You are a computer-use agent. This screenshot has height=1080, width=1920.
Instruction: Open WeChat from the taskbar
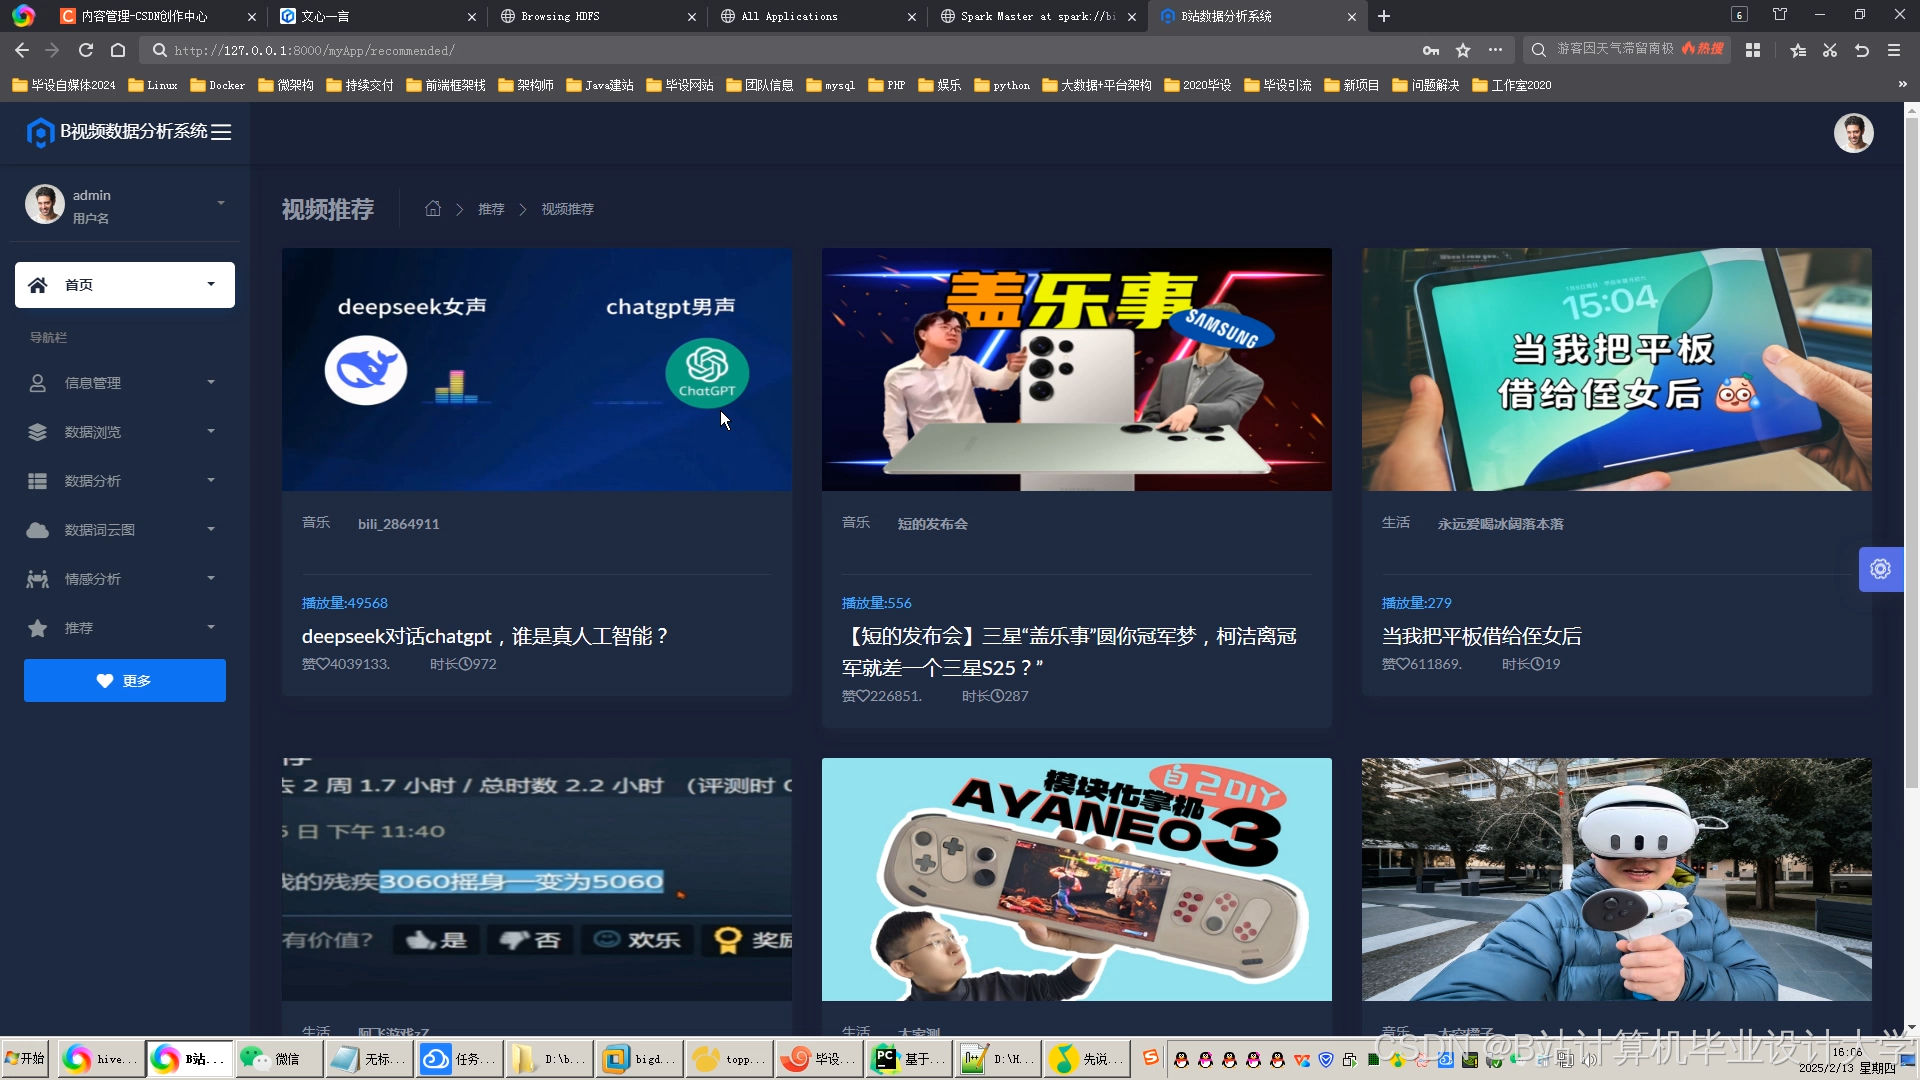point(277,1059)
